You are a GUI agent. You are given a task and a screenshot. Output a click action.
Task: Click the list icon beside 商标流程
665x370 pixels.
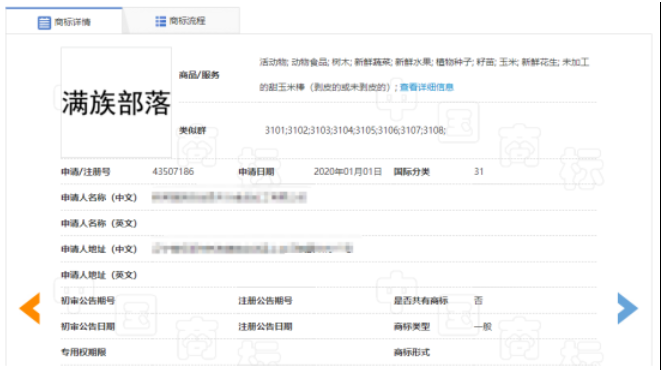tap(161, 21)
